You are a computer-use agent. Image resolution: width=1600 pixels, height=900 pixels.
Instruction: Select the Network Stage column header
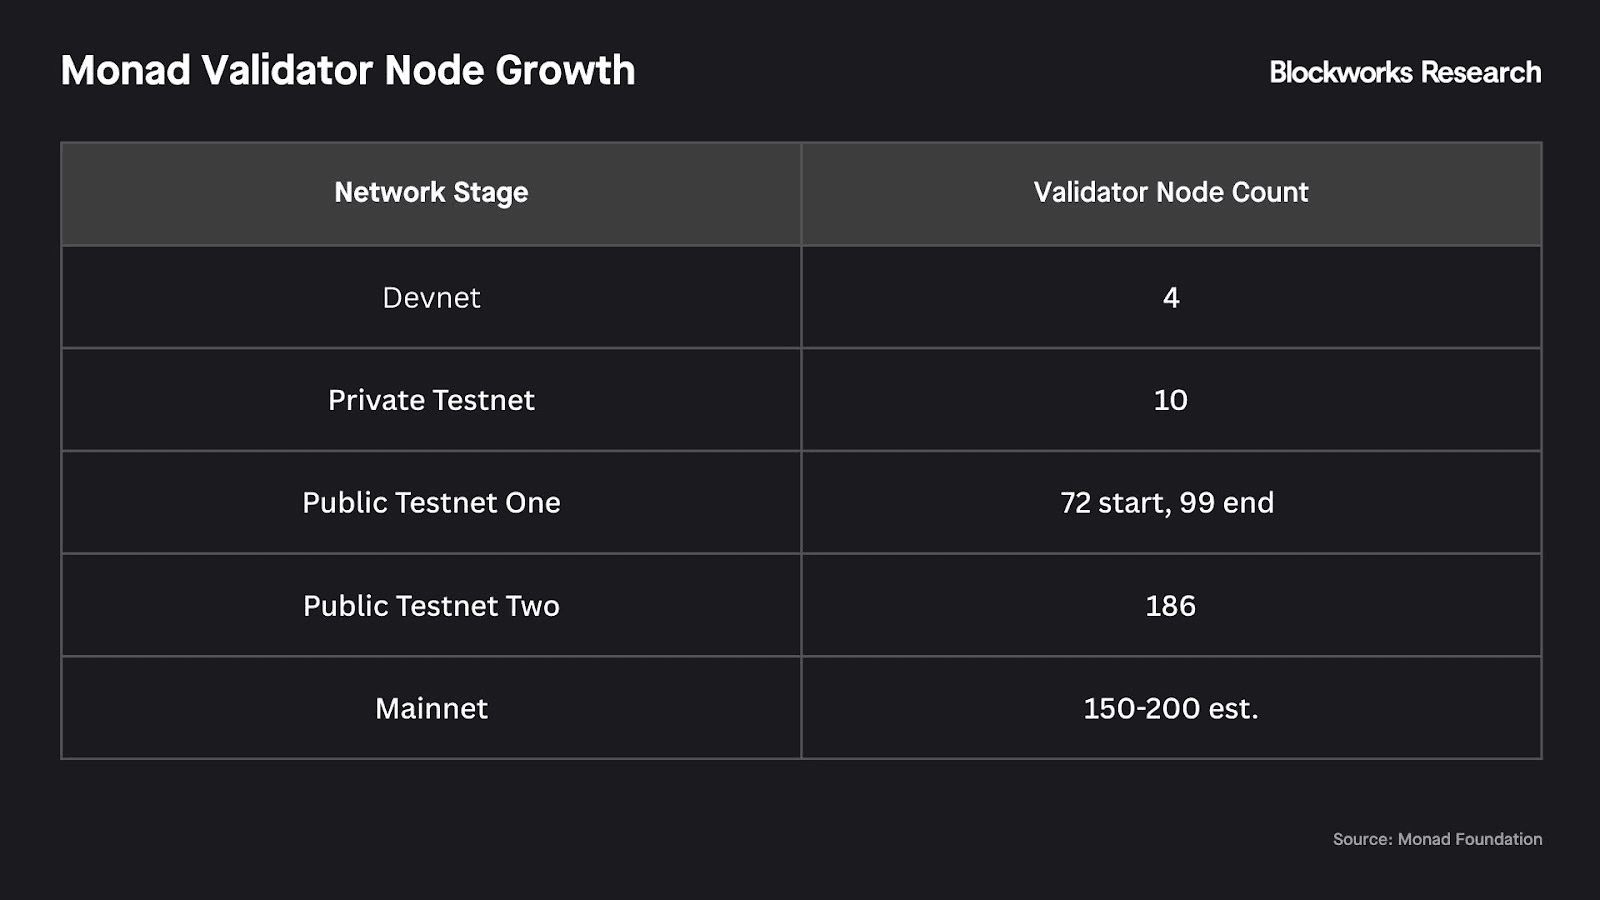pos(431,192)
